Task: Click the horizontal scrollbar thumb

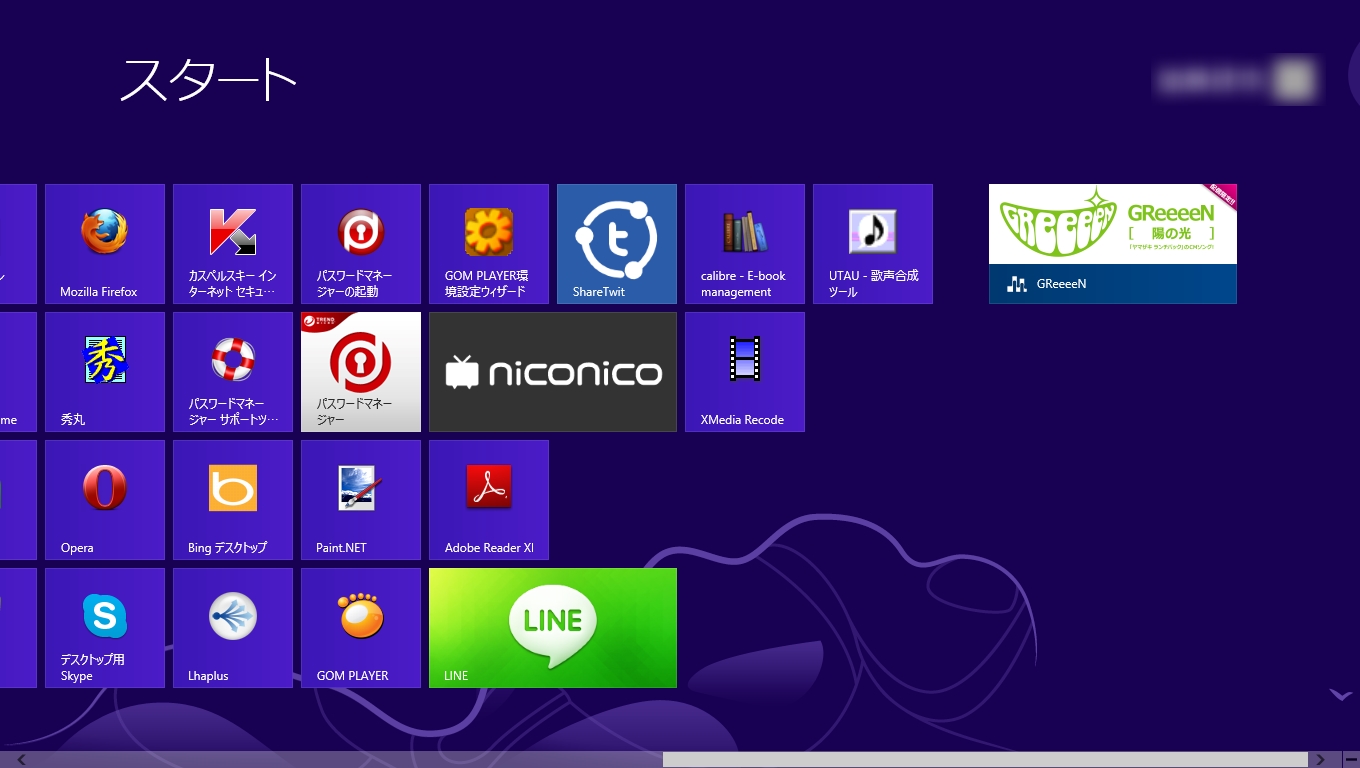Action: click(x=985, y=760)
